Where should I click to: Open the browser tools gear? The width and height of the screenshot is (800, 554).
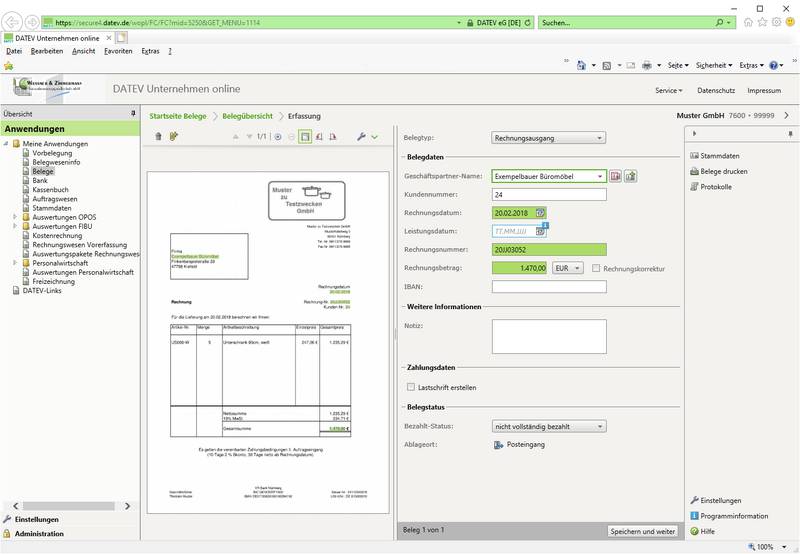[x=777, y=22]
